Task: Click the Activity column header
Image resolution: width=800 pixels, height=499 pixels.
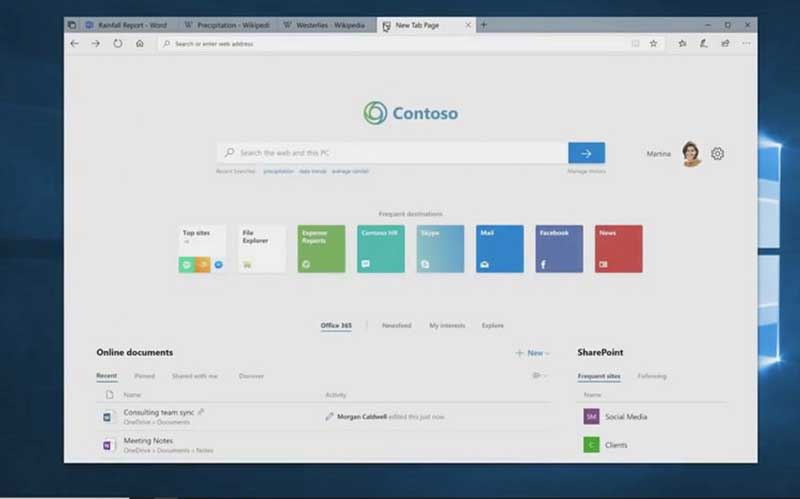Action: click(x=336, y=395)
